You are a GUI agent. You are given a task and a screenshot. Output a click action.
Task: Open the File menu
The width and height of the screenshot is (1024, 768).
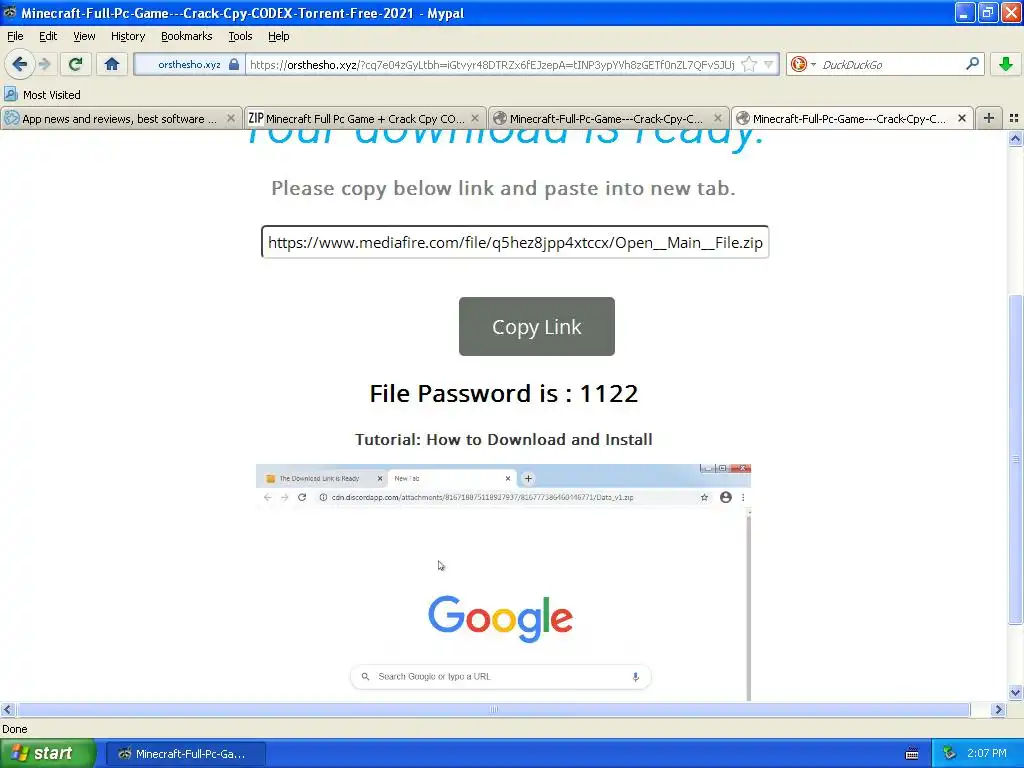(x=15, y=36)
